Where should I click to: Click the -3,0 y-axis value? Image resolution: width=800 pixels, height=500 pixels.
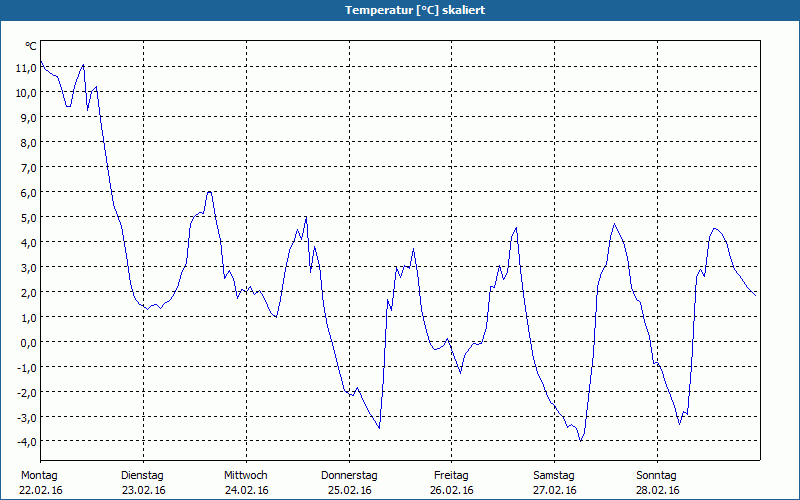(27, 417)
